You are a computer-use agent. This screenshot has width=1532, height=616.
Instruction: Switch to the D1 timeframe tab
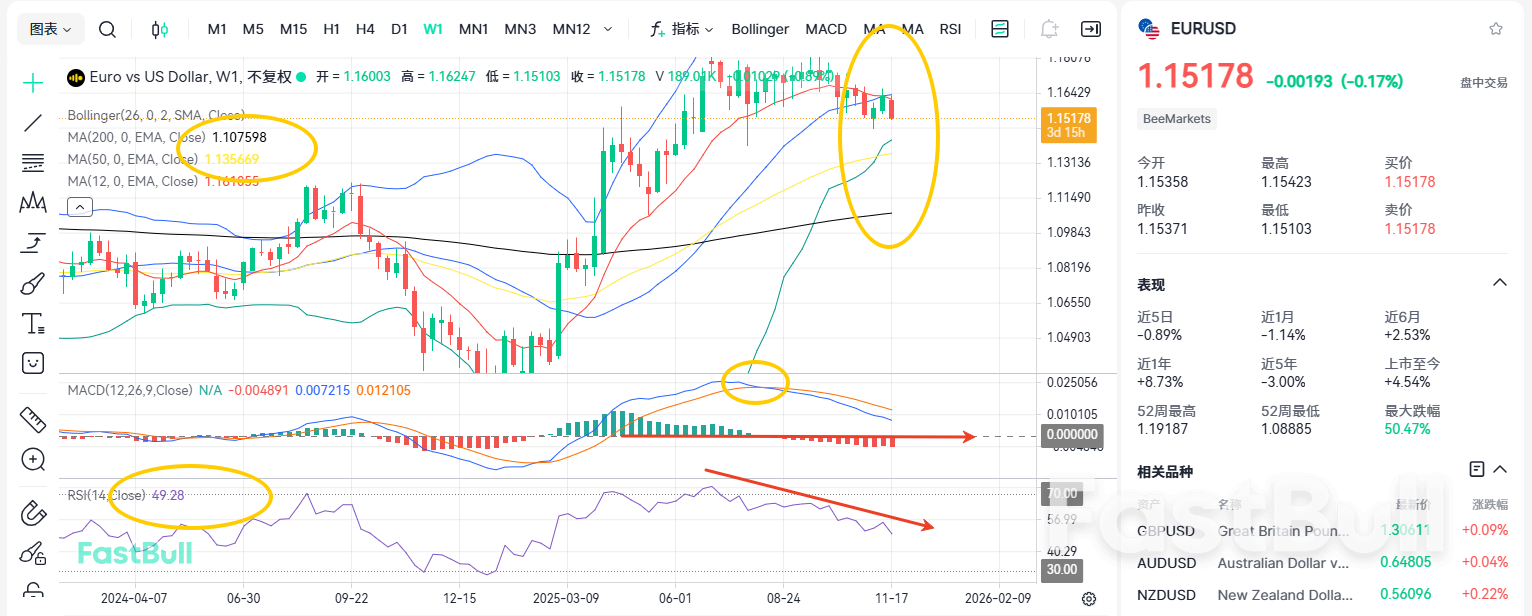(399, 29)
